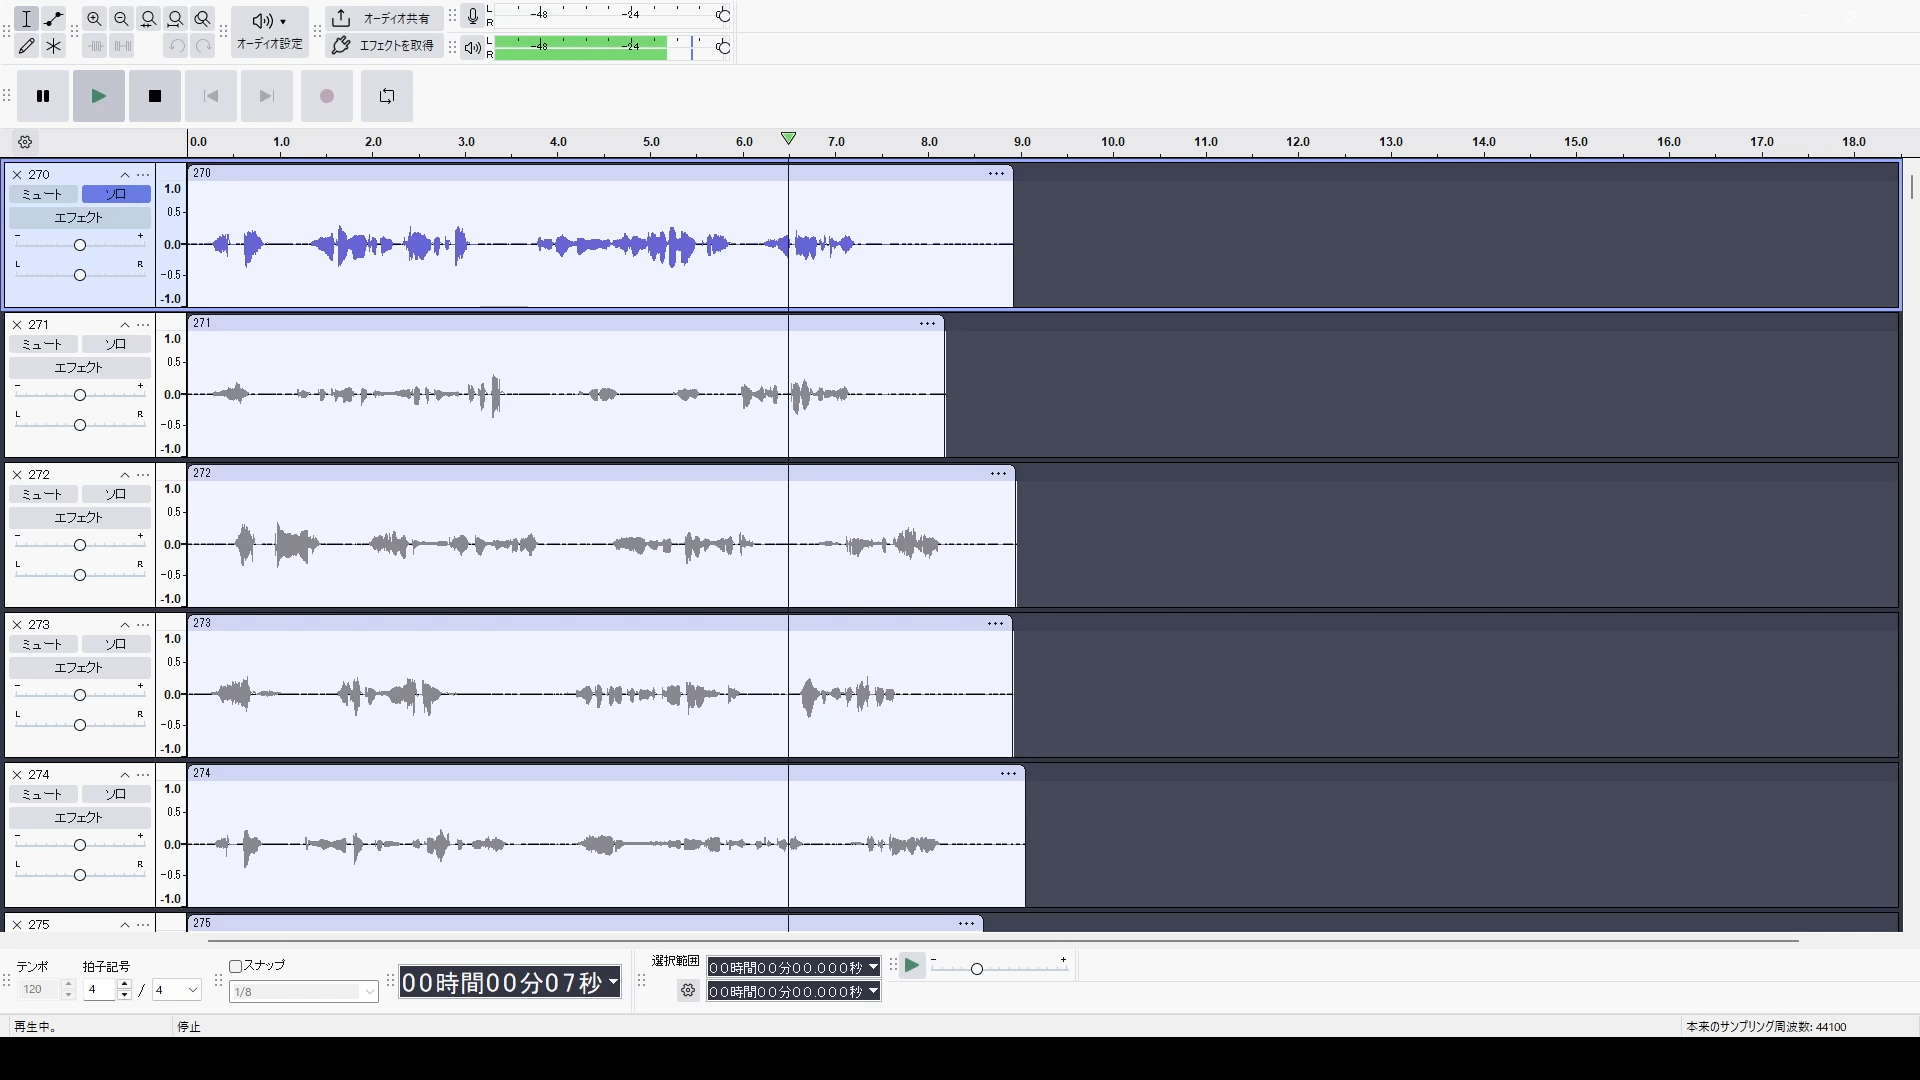This screenshot has width=1920, height=1080.
Task: Select the Draw pencil tool
Action: click(x=27, y=46)
